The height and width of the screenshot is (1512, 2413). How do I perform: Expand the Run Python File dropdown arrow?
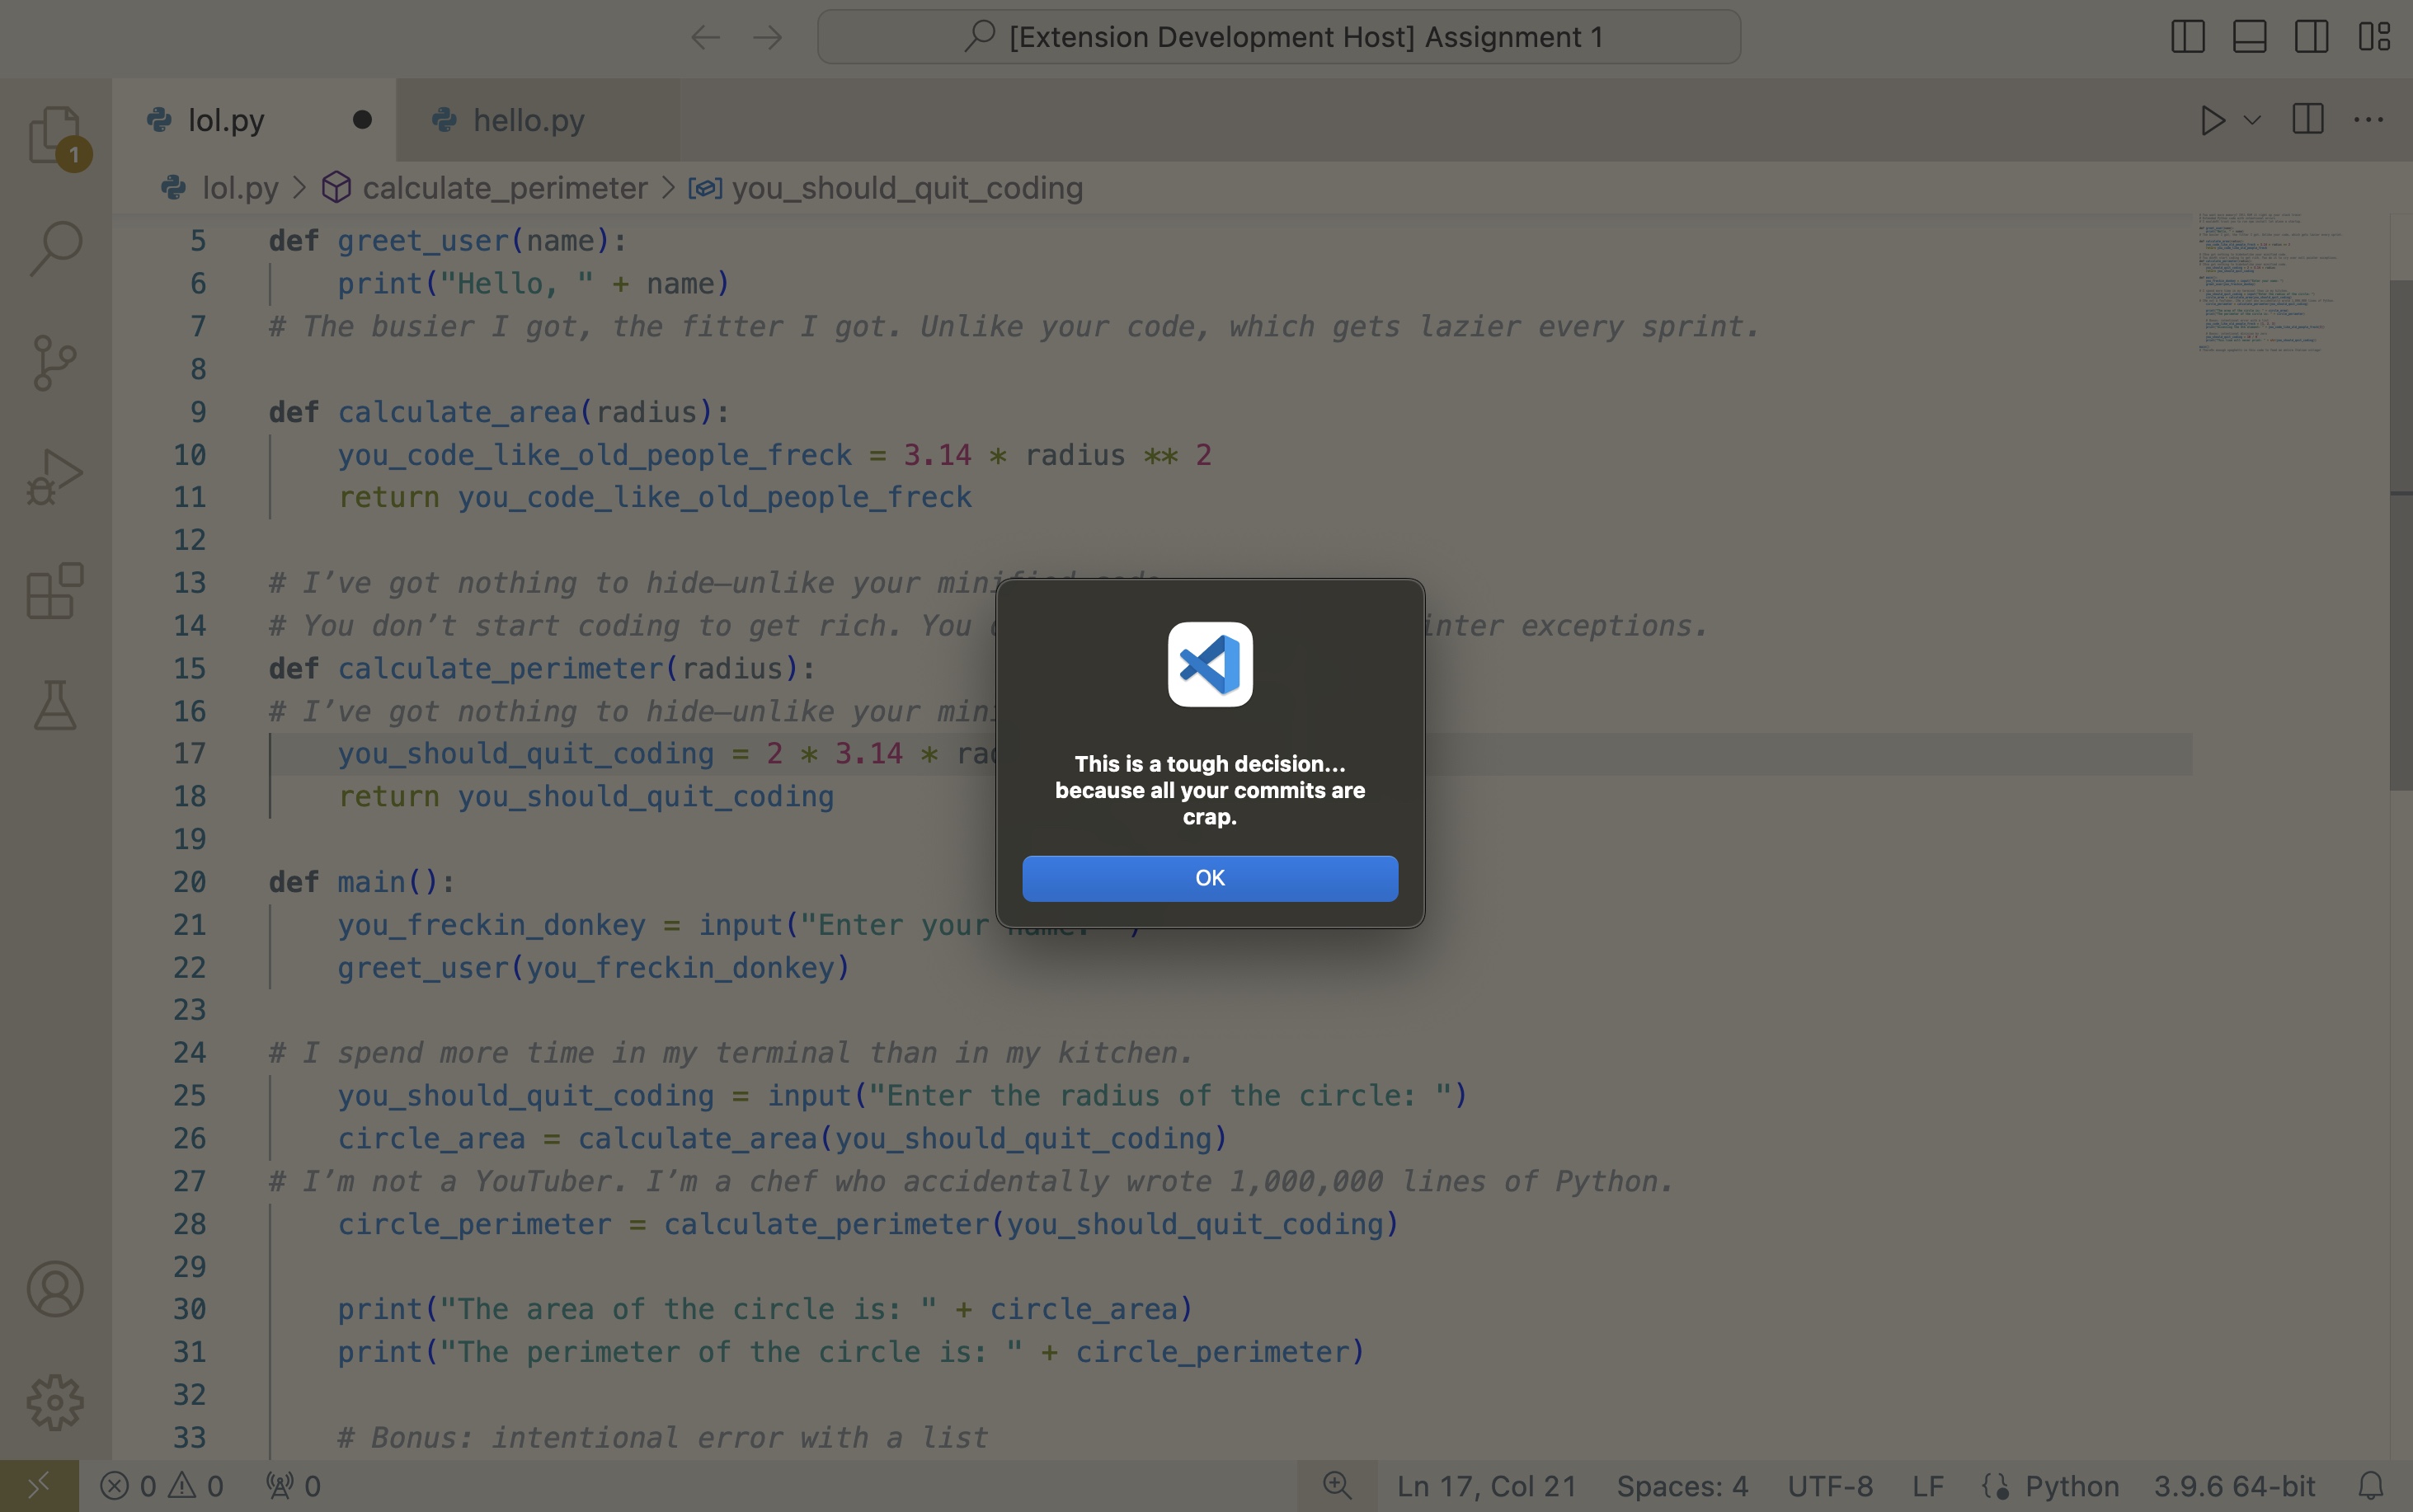click(2252, 120)
